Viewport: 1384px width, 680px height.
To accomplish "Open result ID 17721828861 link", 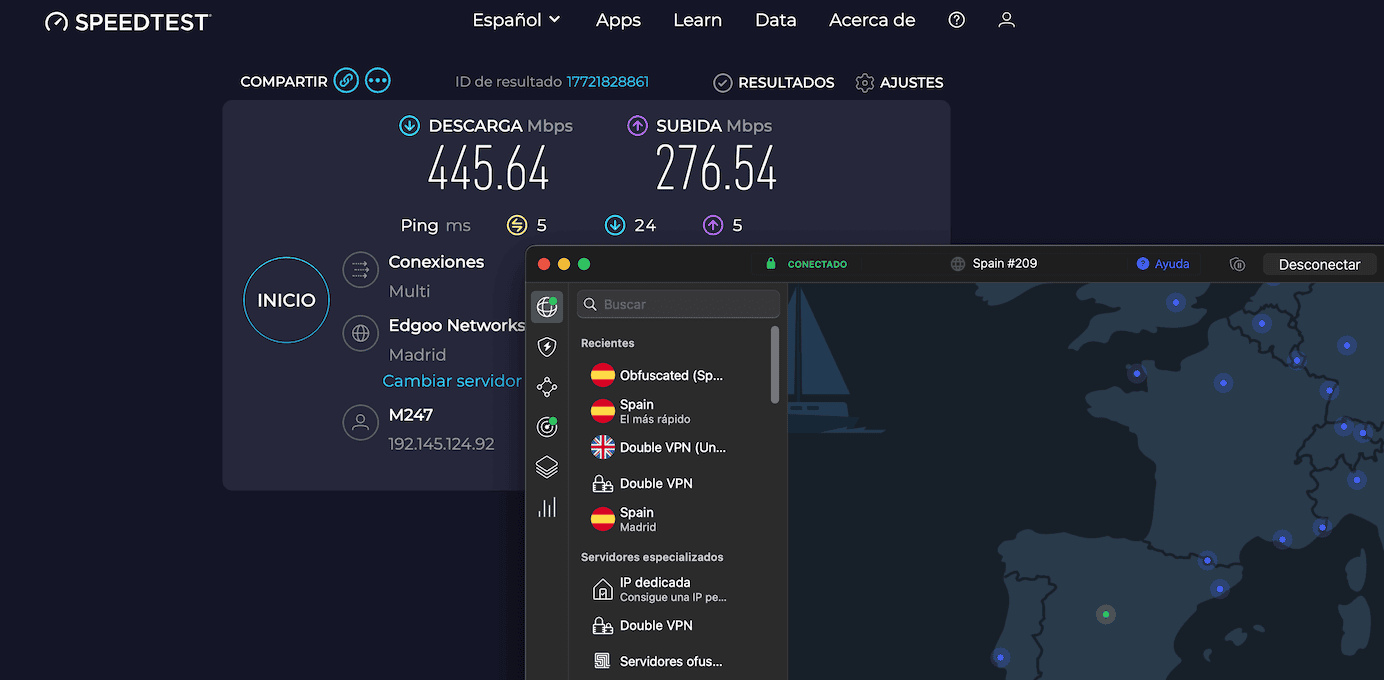I will coord(607,82).
